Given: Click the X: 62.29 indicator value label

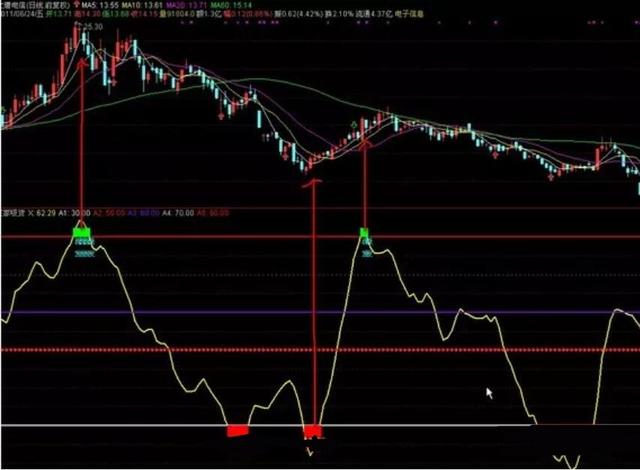Looking at the screenshot, I should point(42,213).
